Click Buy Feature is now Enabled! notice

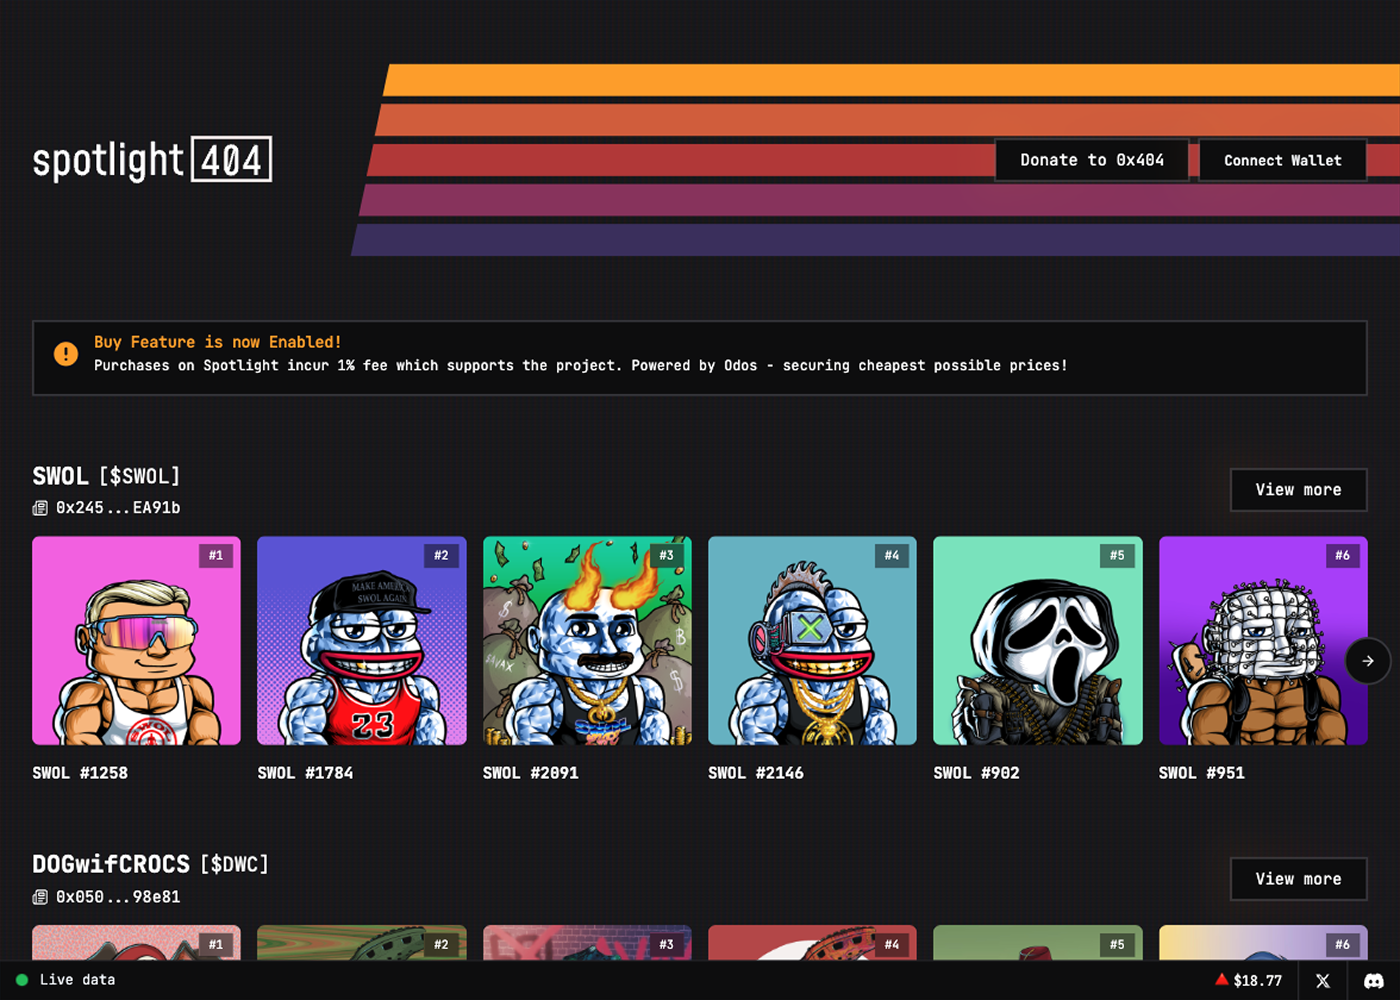tap(700, 358)
